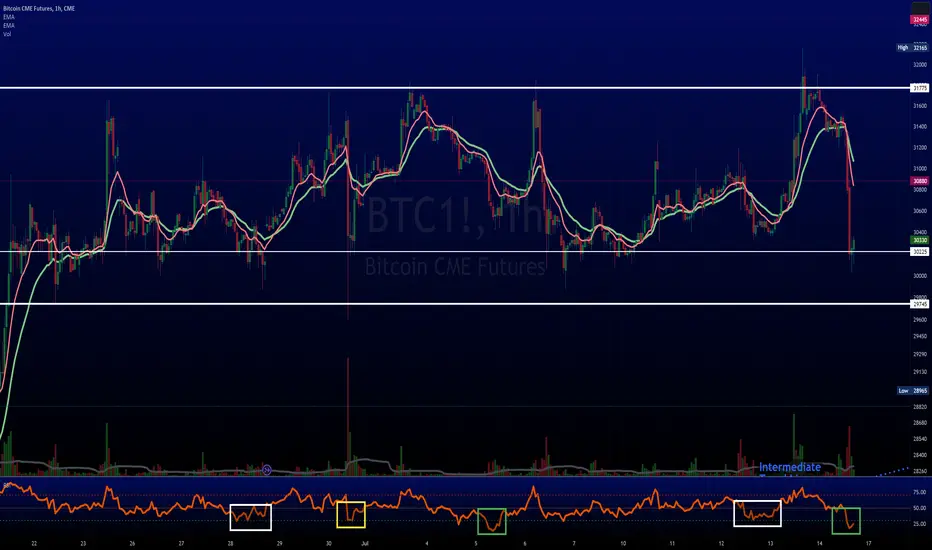Click date 28 on the time axis
The image size is (932, 550).
click(x=230, y=543)
